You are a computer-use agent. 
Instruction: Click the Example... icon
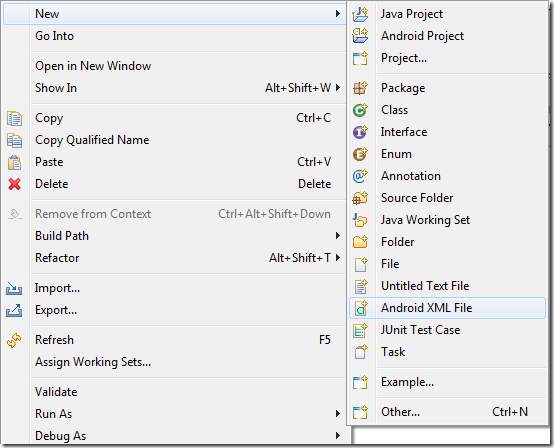tap(360, 382)
